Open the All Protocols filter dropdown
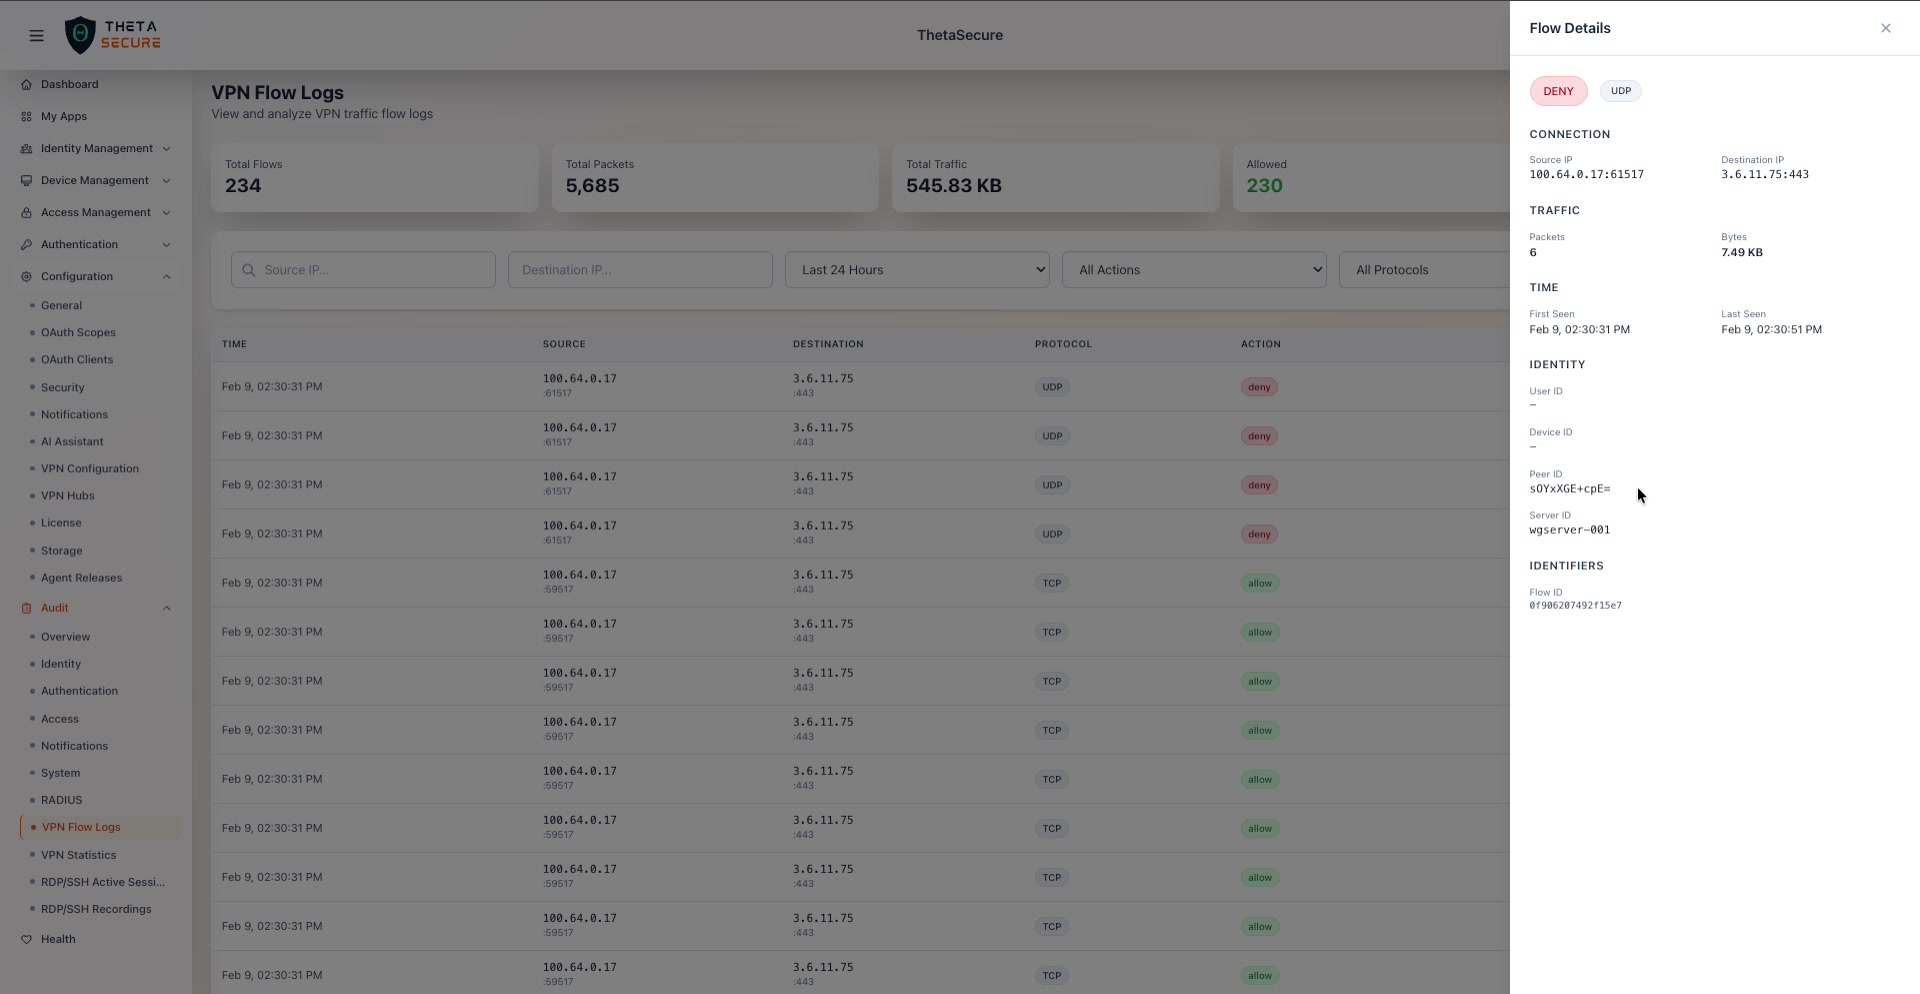Viewport: 1920px width, 994px height. click(x=1422, y=270)
